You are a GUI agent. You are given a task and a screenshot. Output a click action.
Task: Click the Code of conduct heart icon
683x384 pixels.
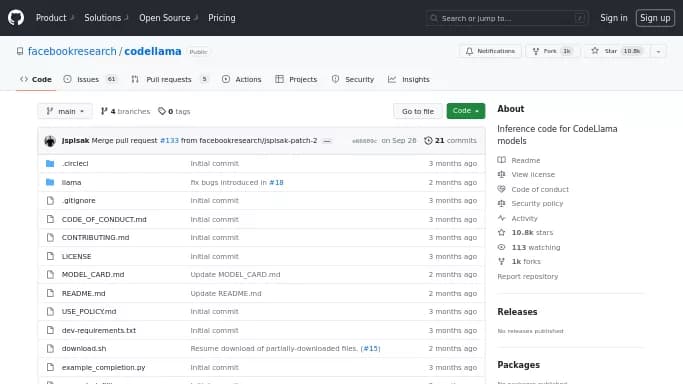click(x=501, y=189)
